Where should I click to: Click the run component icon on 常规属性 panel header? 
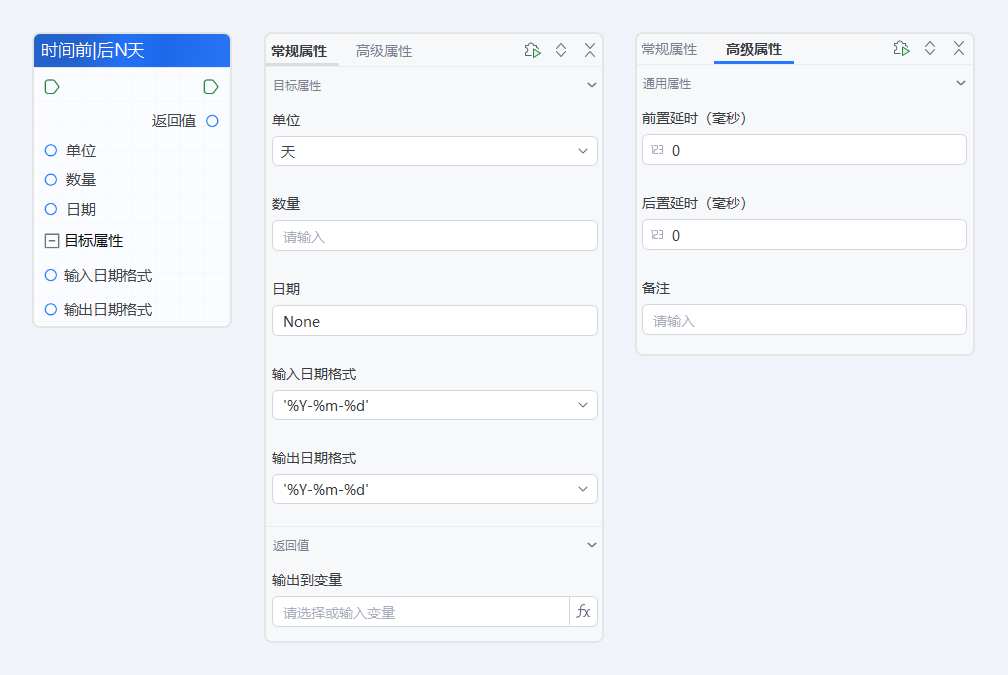532,48
